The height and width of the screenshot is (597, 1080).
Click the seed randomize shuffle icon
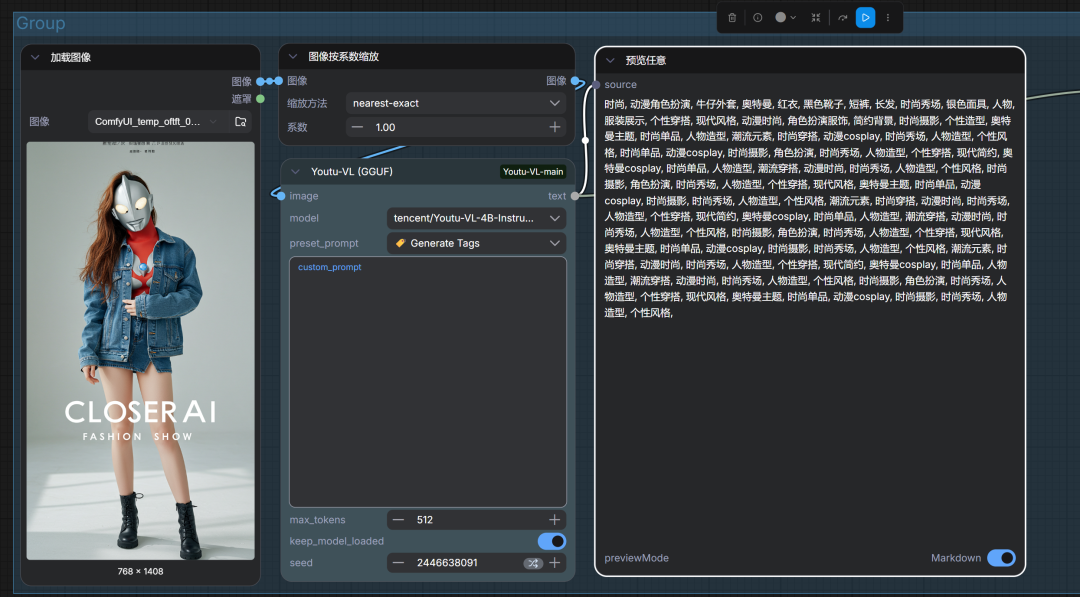pos(532,563)
